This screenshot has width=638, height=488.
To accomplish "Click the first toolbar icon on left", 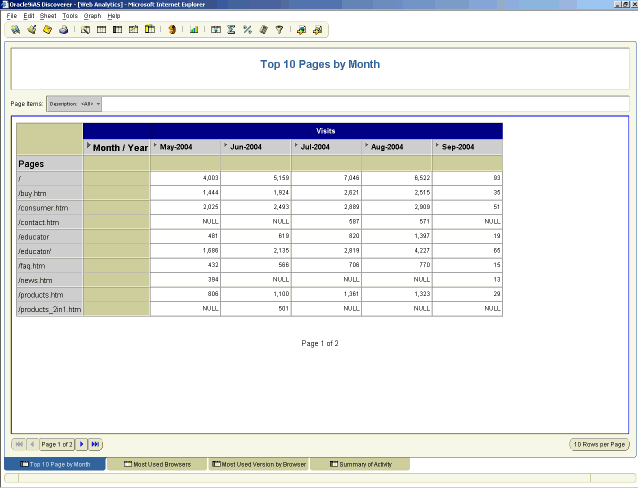I will click(x=15, y=30).
